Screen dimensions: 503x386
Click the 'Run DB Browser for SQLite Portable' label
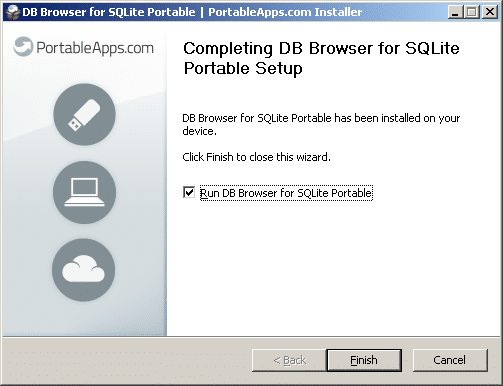click(286, 193)
